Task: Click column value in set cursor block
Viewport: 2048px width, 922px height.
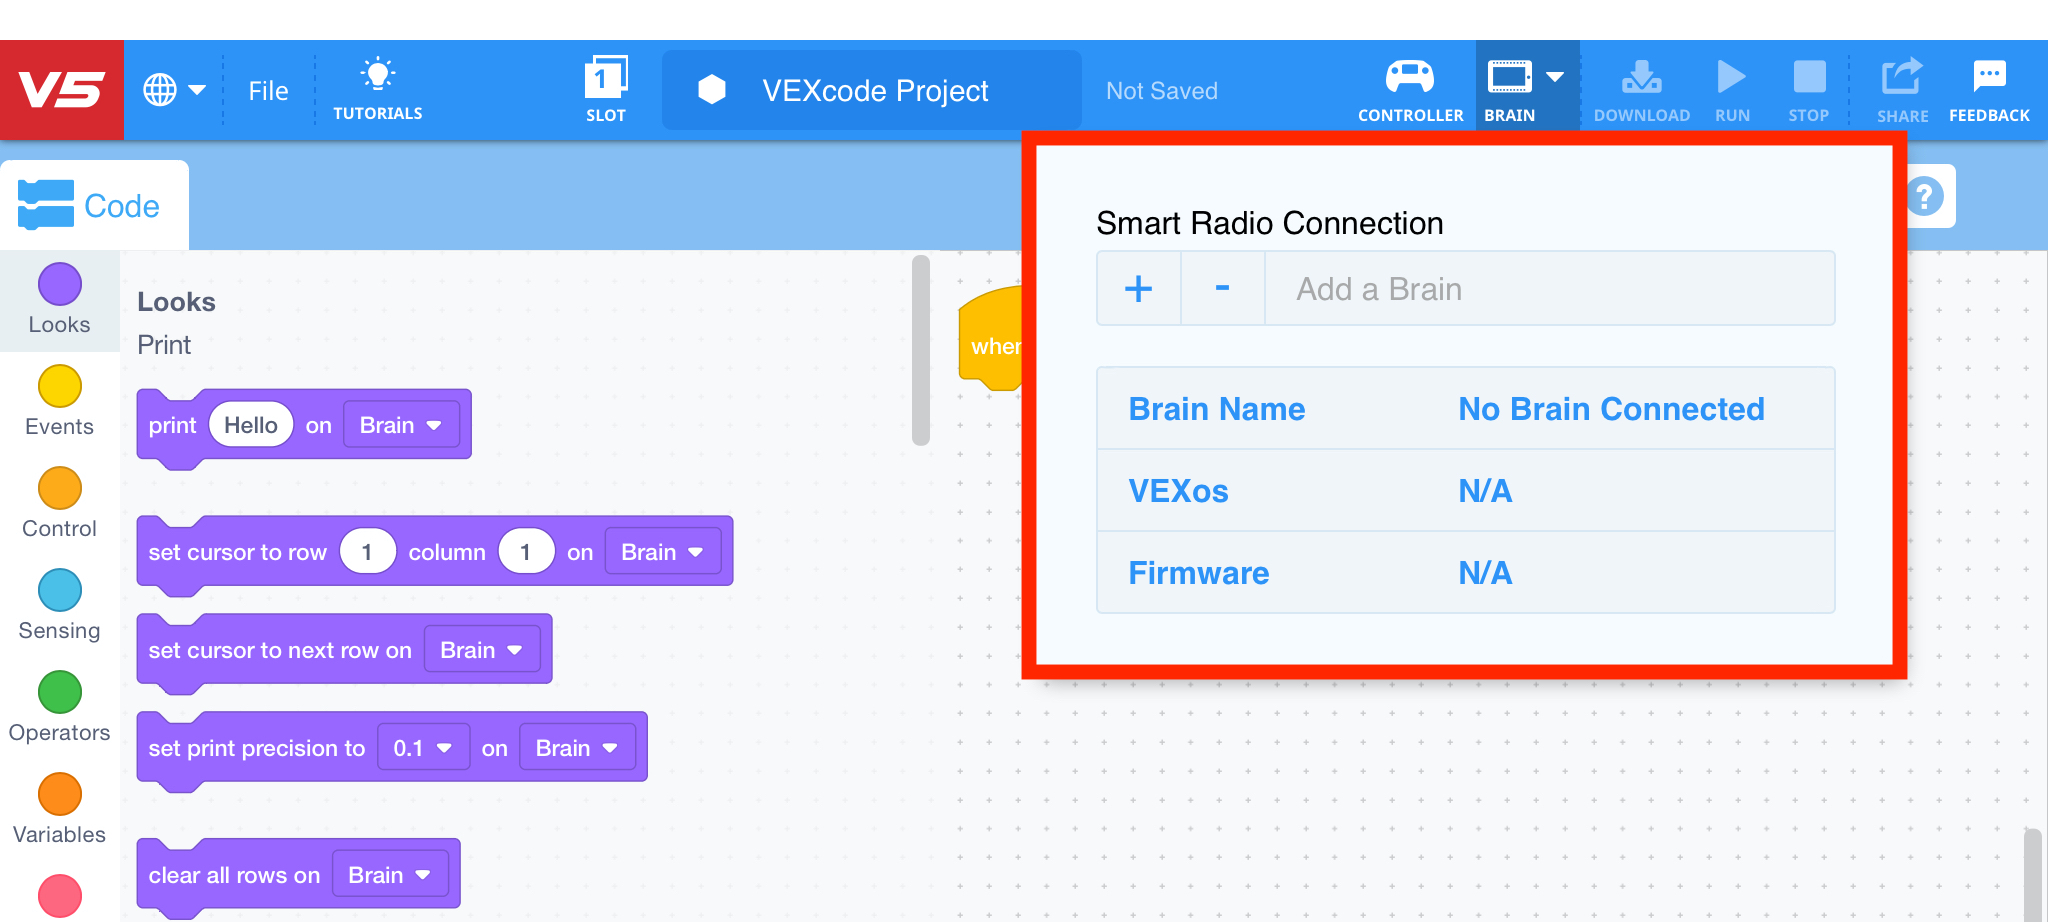Action: (526, 552)
